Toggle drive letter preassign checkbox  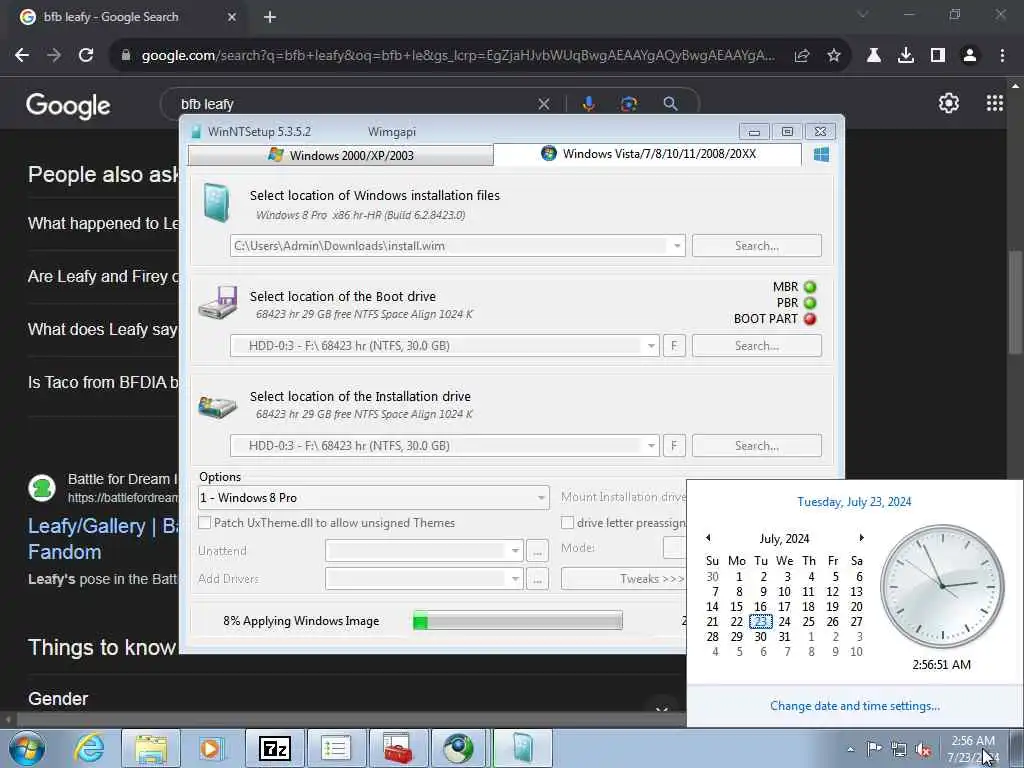point(568,523)
